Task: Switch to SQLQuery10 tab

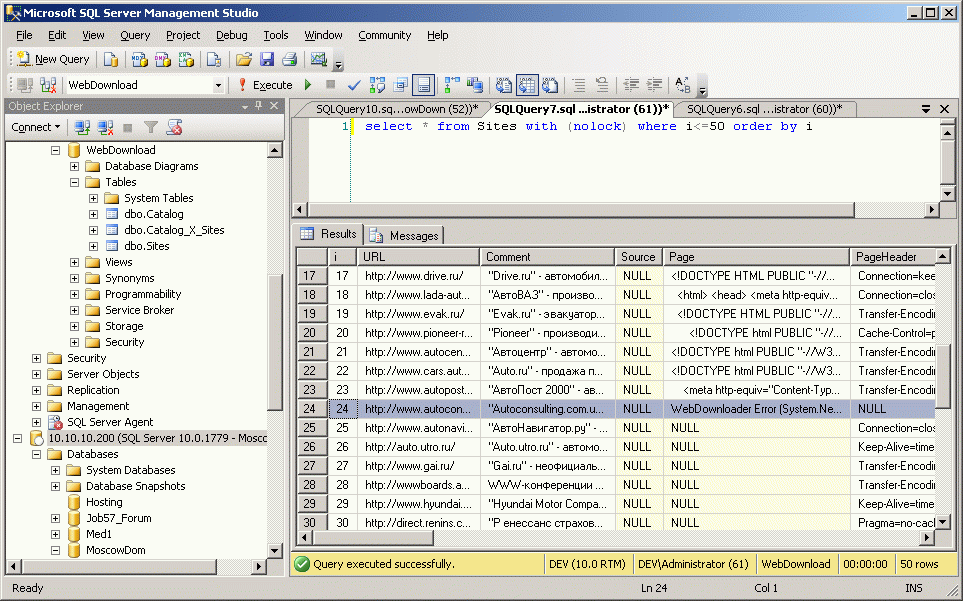Action: tap(396, 109)
